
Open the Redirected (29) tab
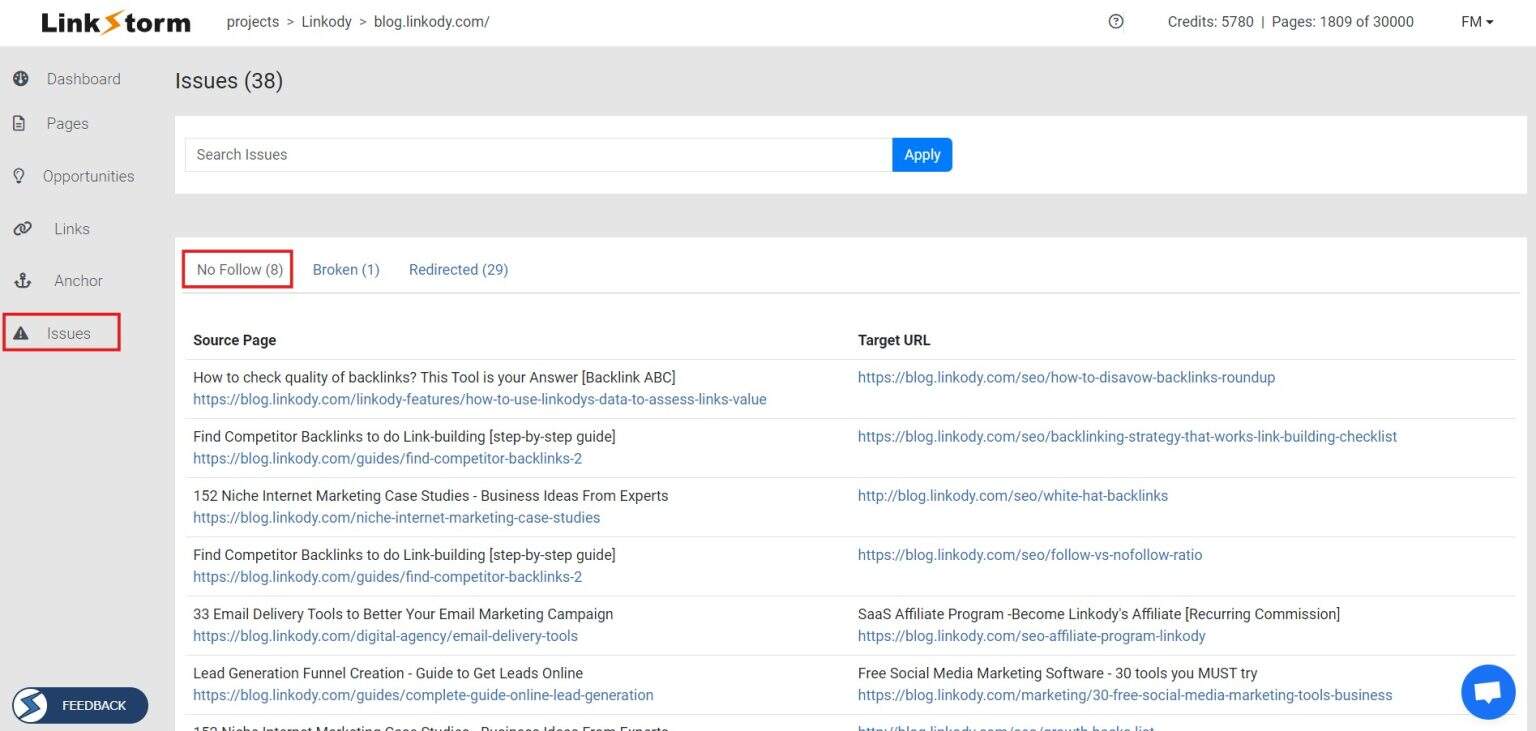coord(458,270)
